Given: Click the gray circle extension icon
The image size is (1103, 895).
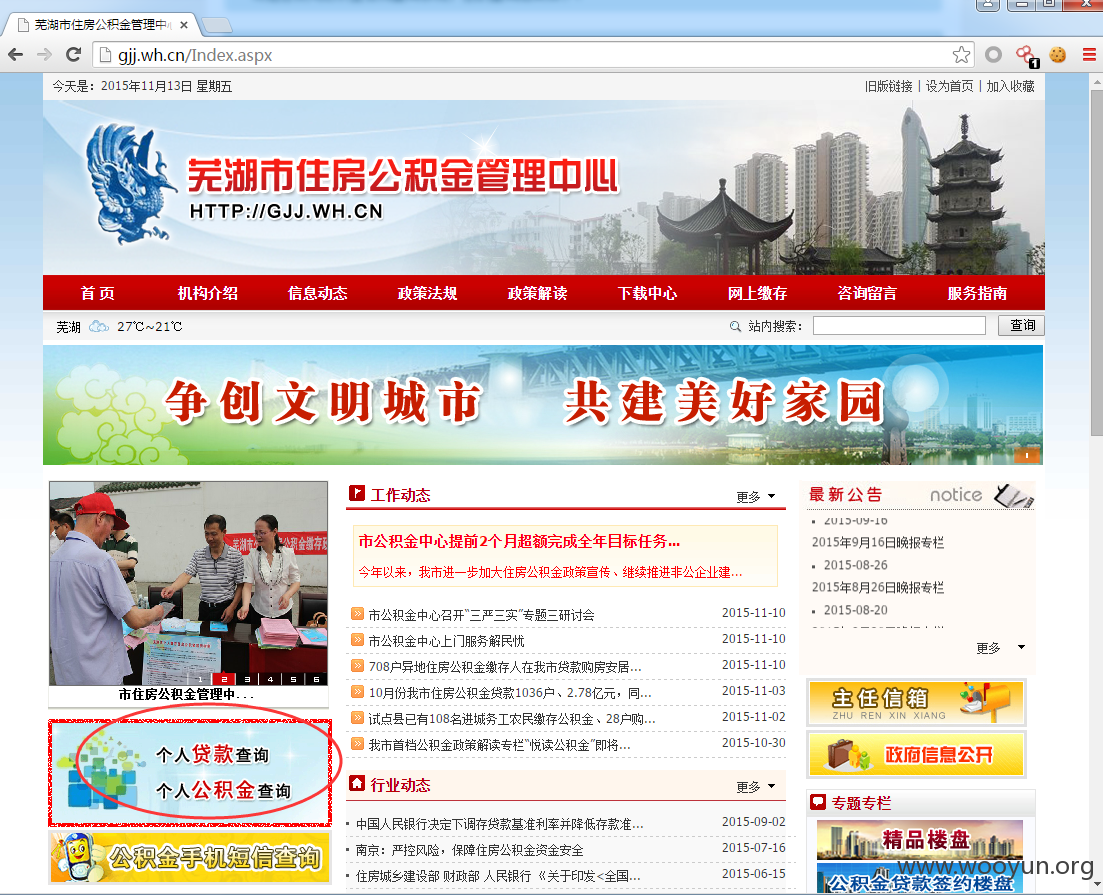Looking at the screenshot, I should click(993, 55).
